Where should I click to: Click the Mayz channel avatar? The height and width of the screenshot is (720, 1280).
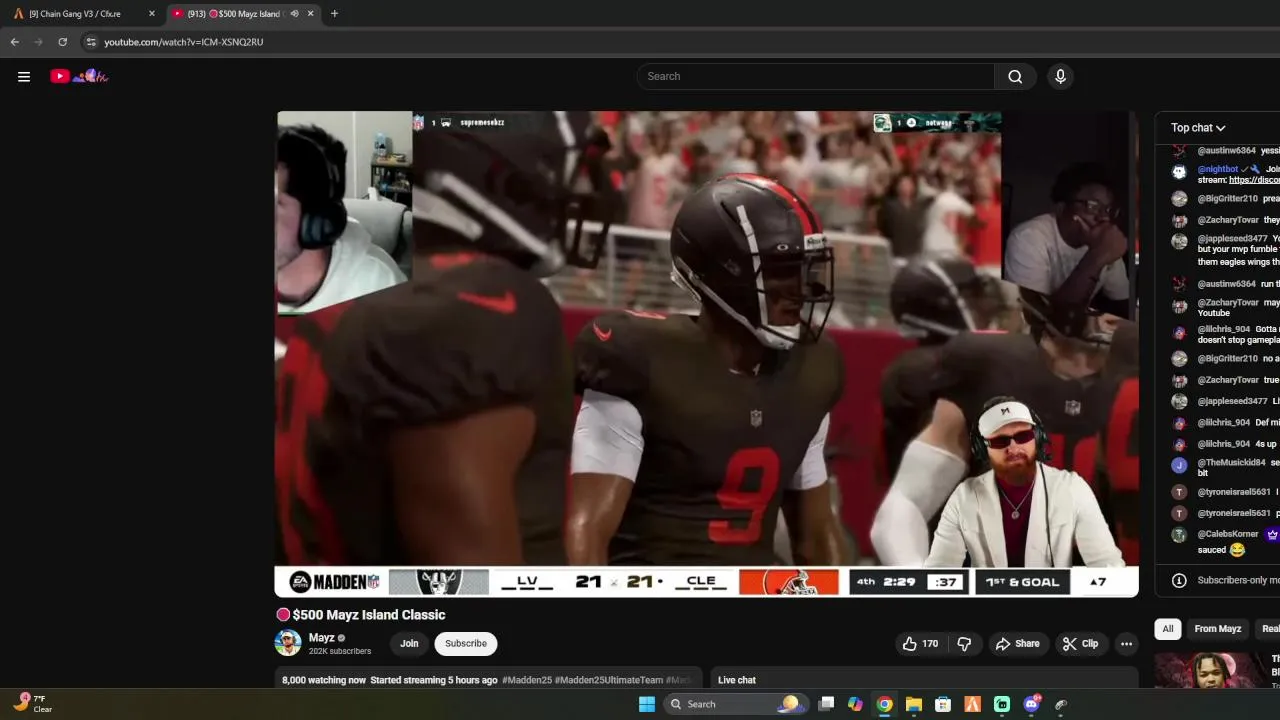[x=288, y=643]
